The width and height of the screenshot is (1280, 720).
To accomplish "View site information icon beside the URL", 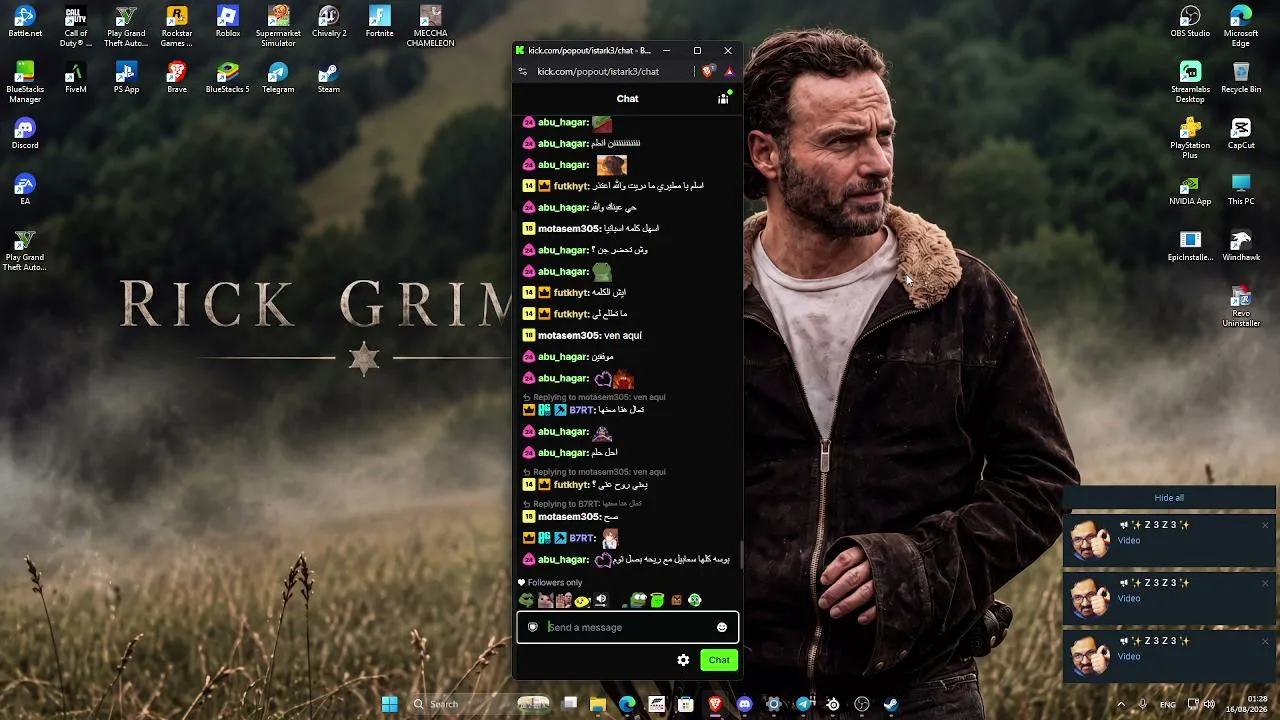I will [x=522, y=72].
